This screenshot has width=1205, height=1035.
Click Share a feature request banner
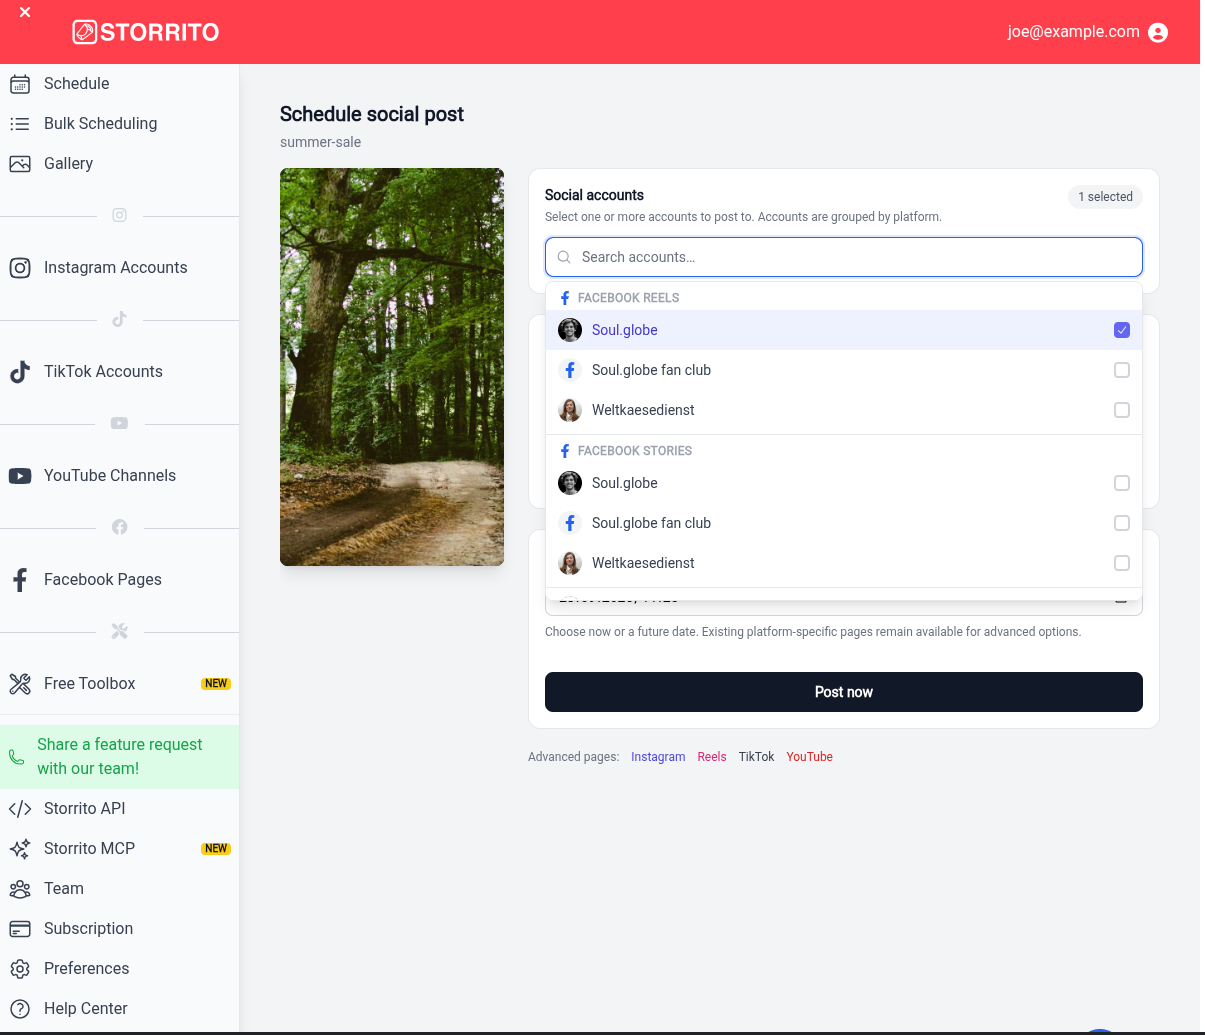(120, 757)
